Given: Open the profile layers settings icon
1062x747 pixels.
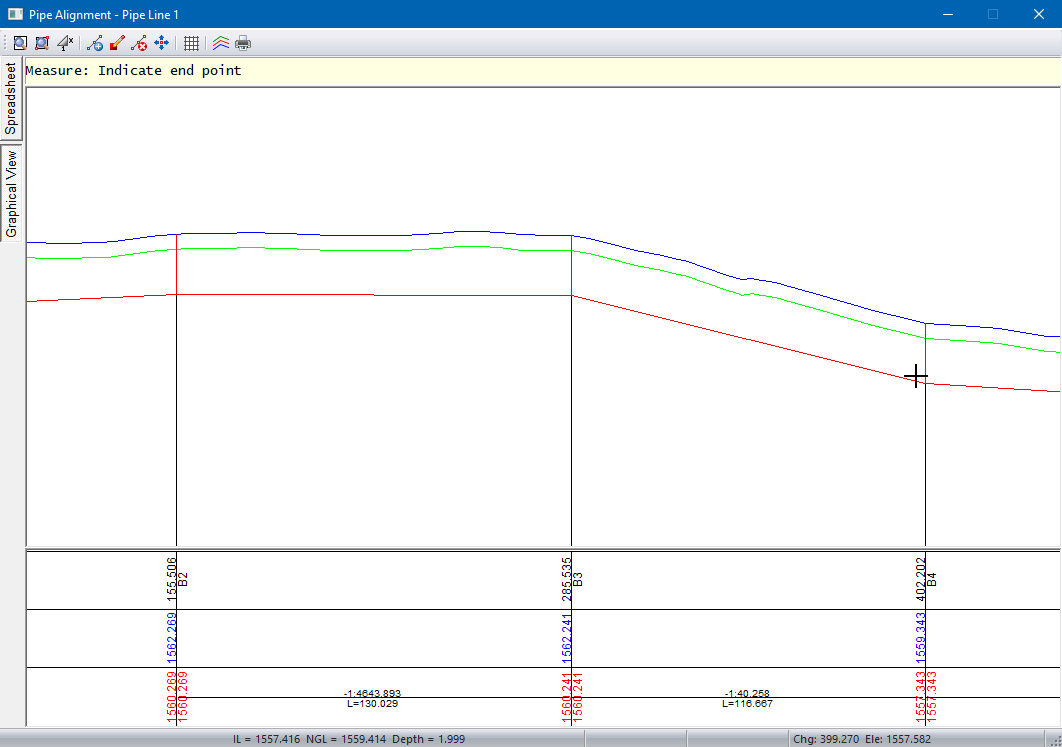Looking at the screenshot, I should click(x=221, y=43).
